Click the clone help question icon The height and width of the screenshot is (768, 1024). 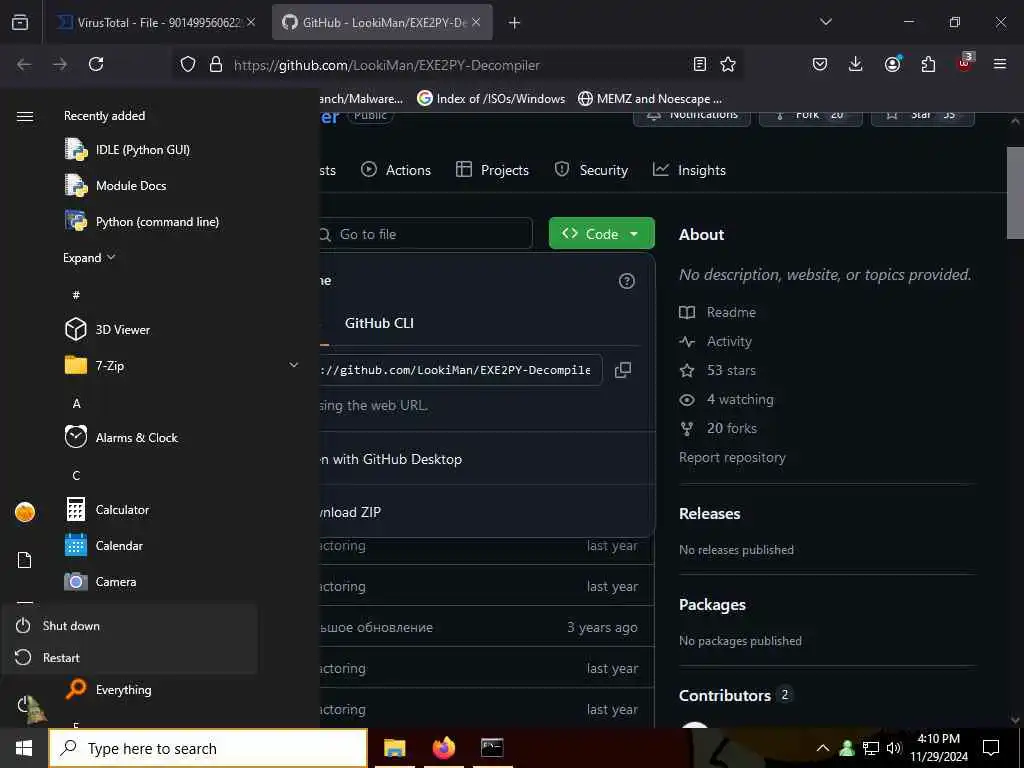pos(626,281)
